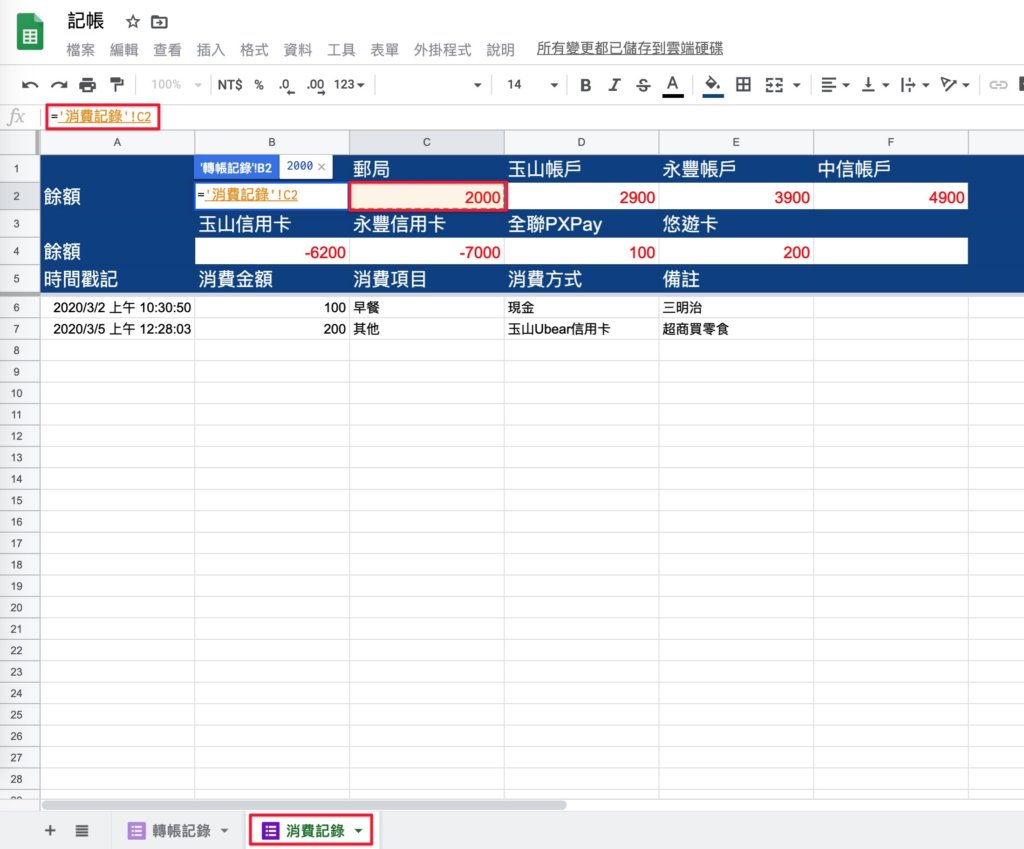Star the 記帳 document
This screenshot has height=849, width=1024.
133,22
